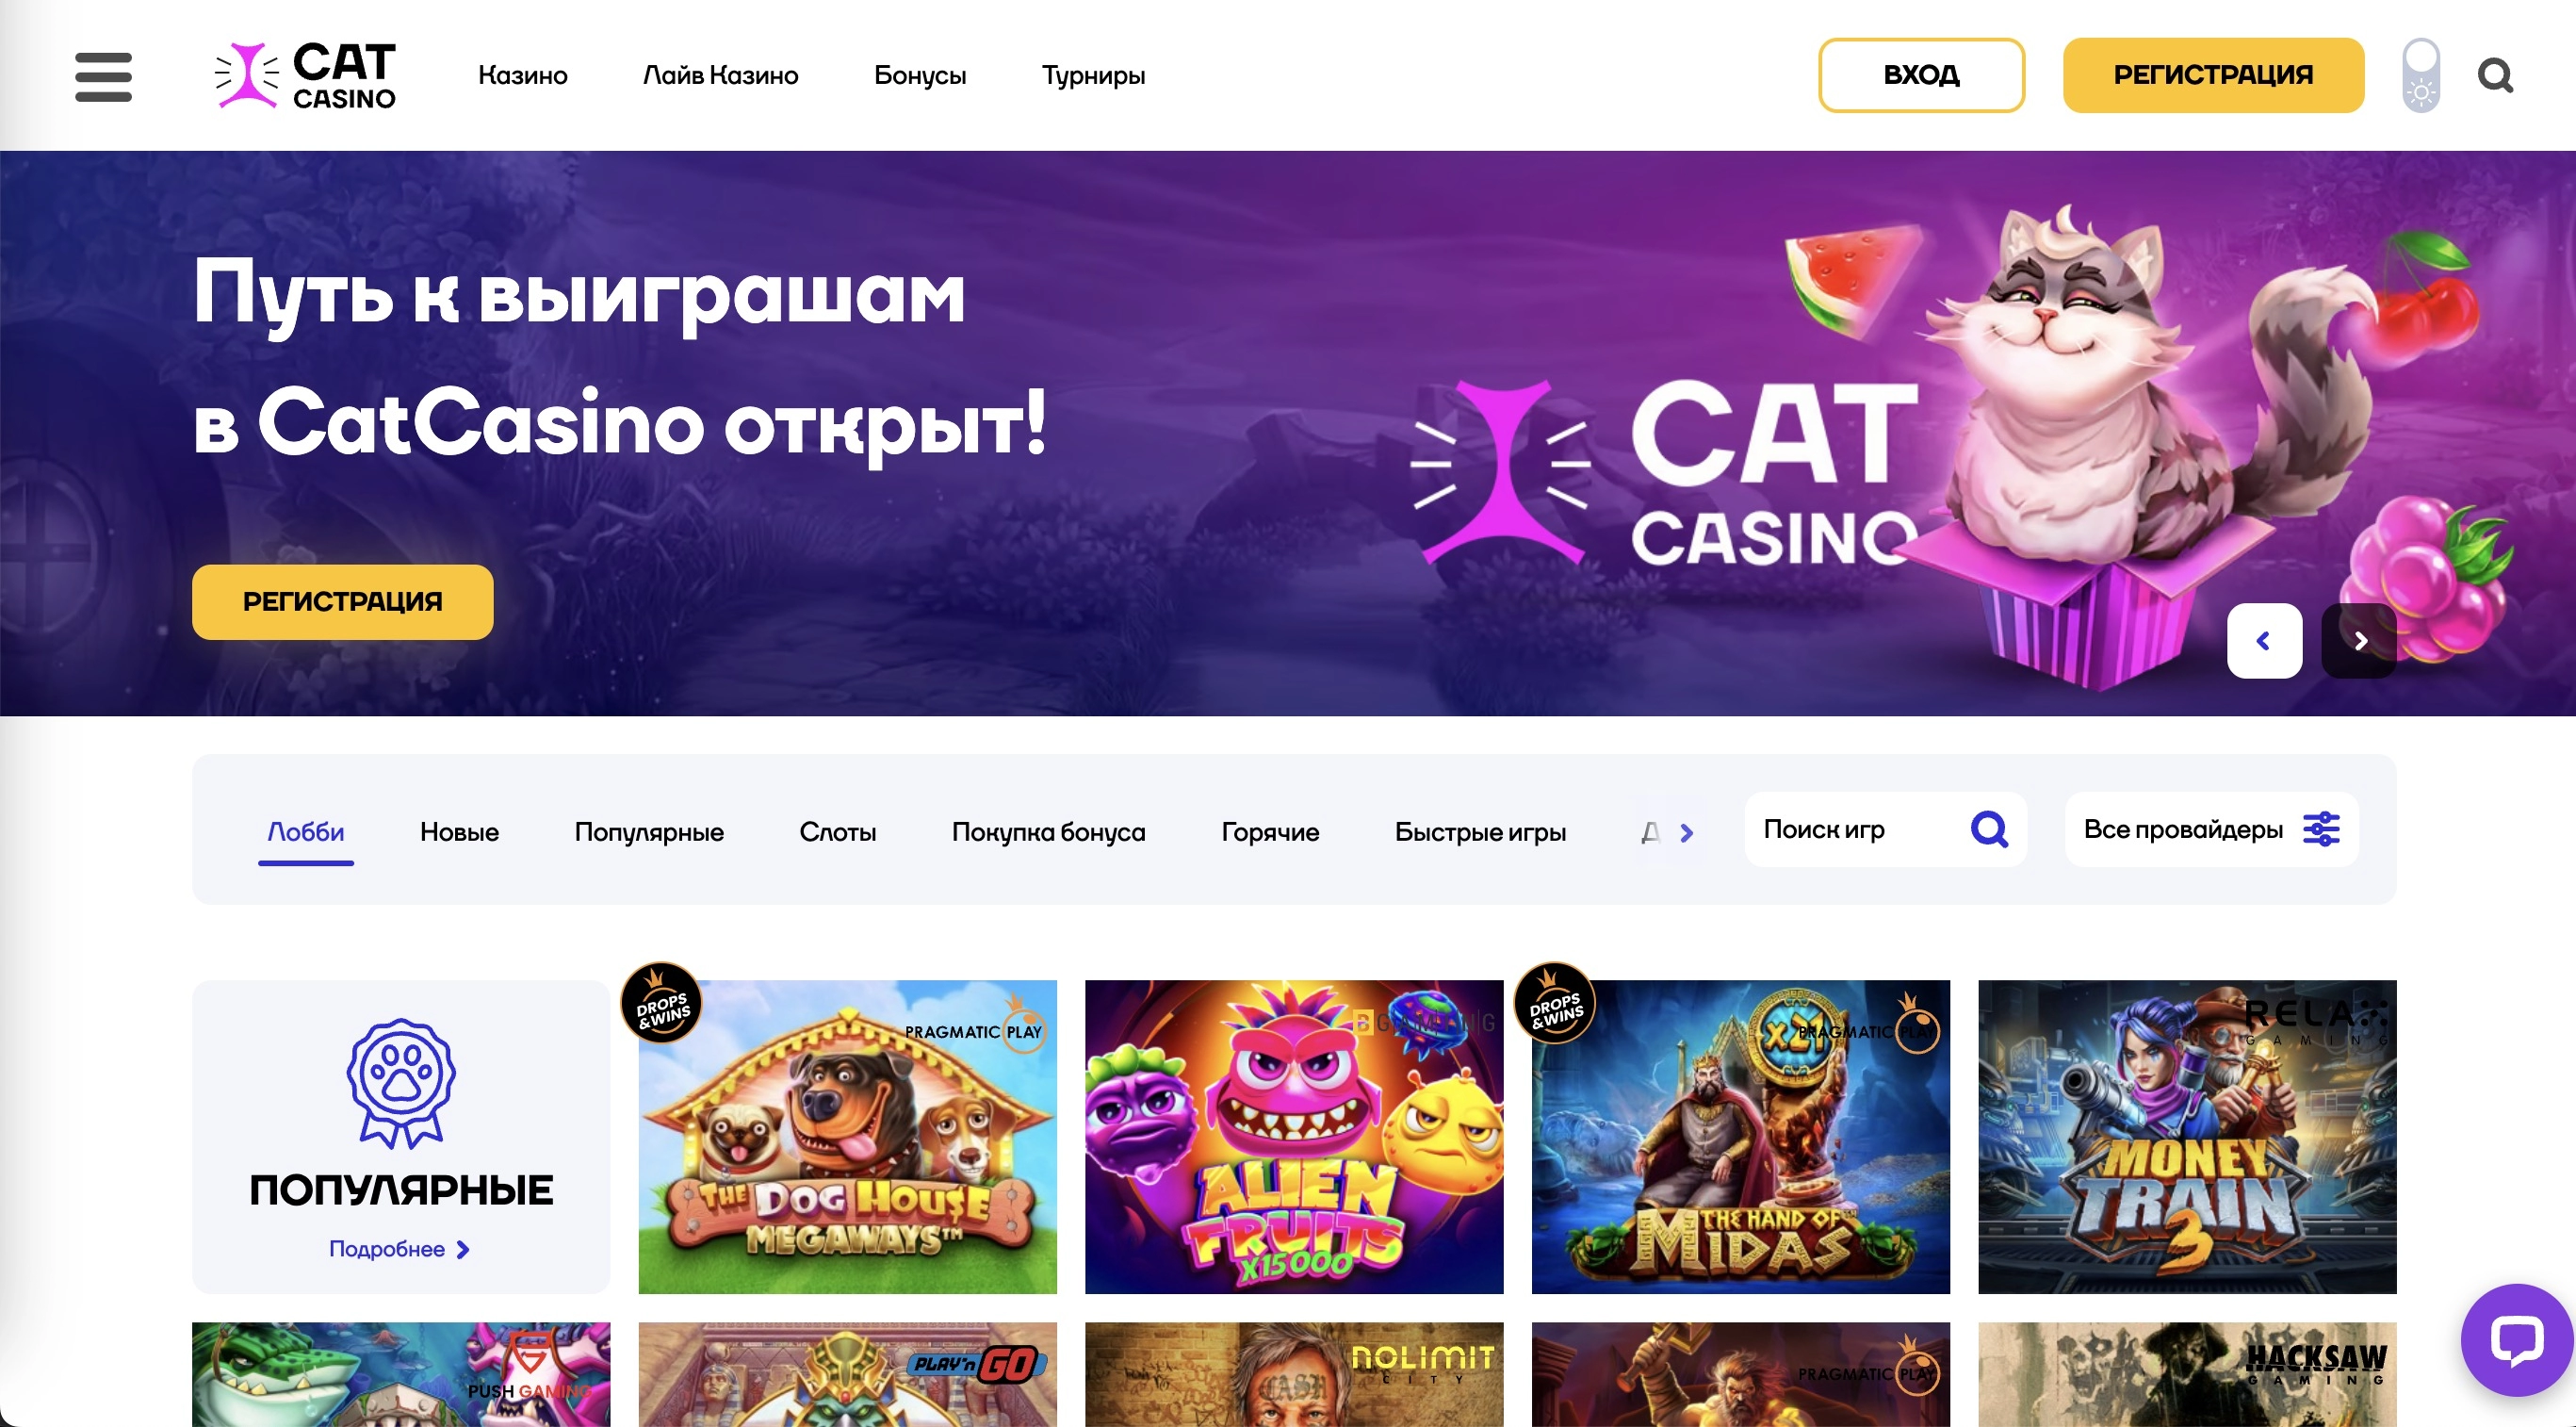Open the live chat bubble
The image size is (2576, 1427).
tap(2516, 1339)
